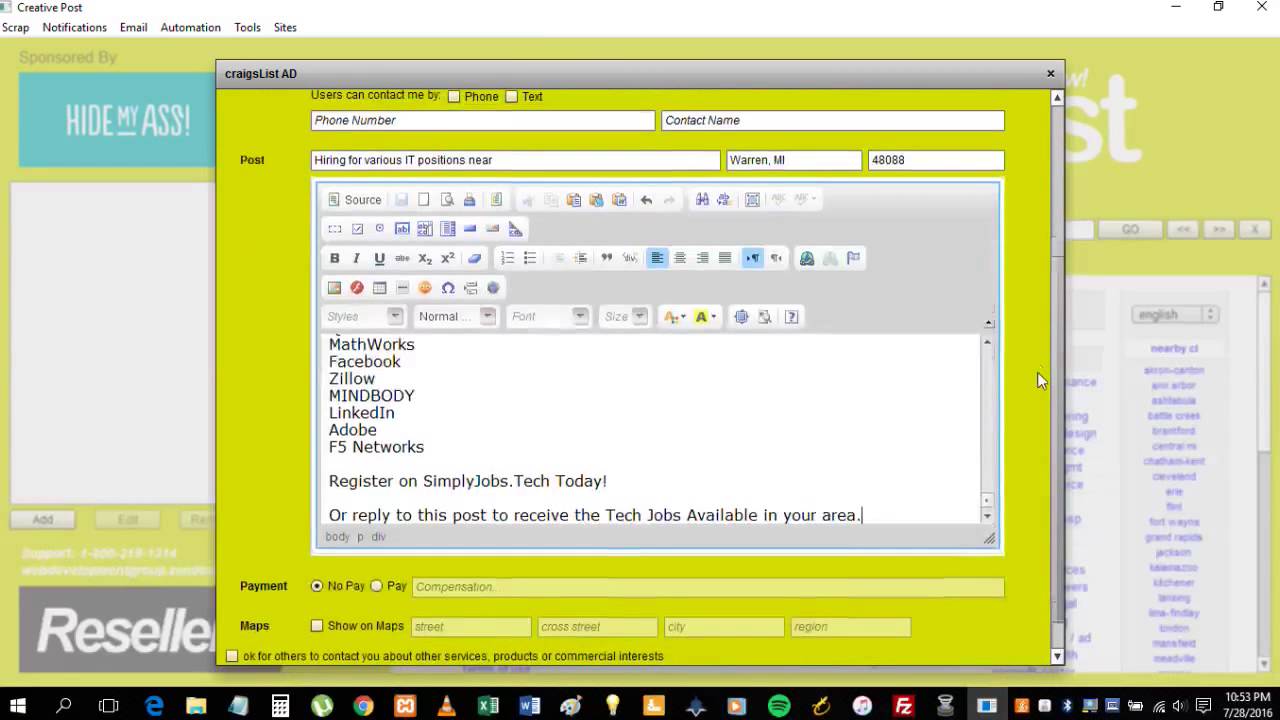This screenshot has width=1280, height=720.
Task: Open Spotify from the taskbar
Action: click(779, 706)
